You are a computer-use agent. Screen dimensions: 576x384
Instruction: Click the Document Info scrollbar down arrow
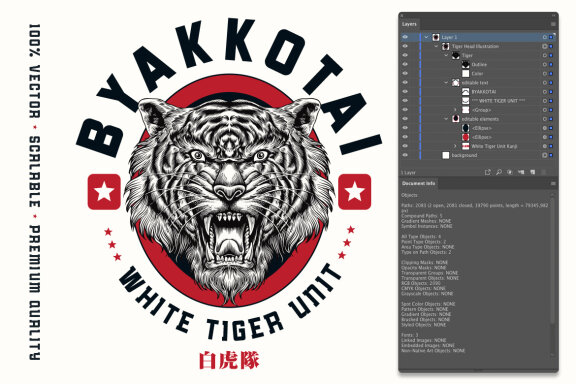(552, 355)
